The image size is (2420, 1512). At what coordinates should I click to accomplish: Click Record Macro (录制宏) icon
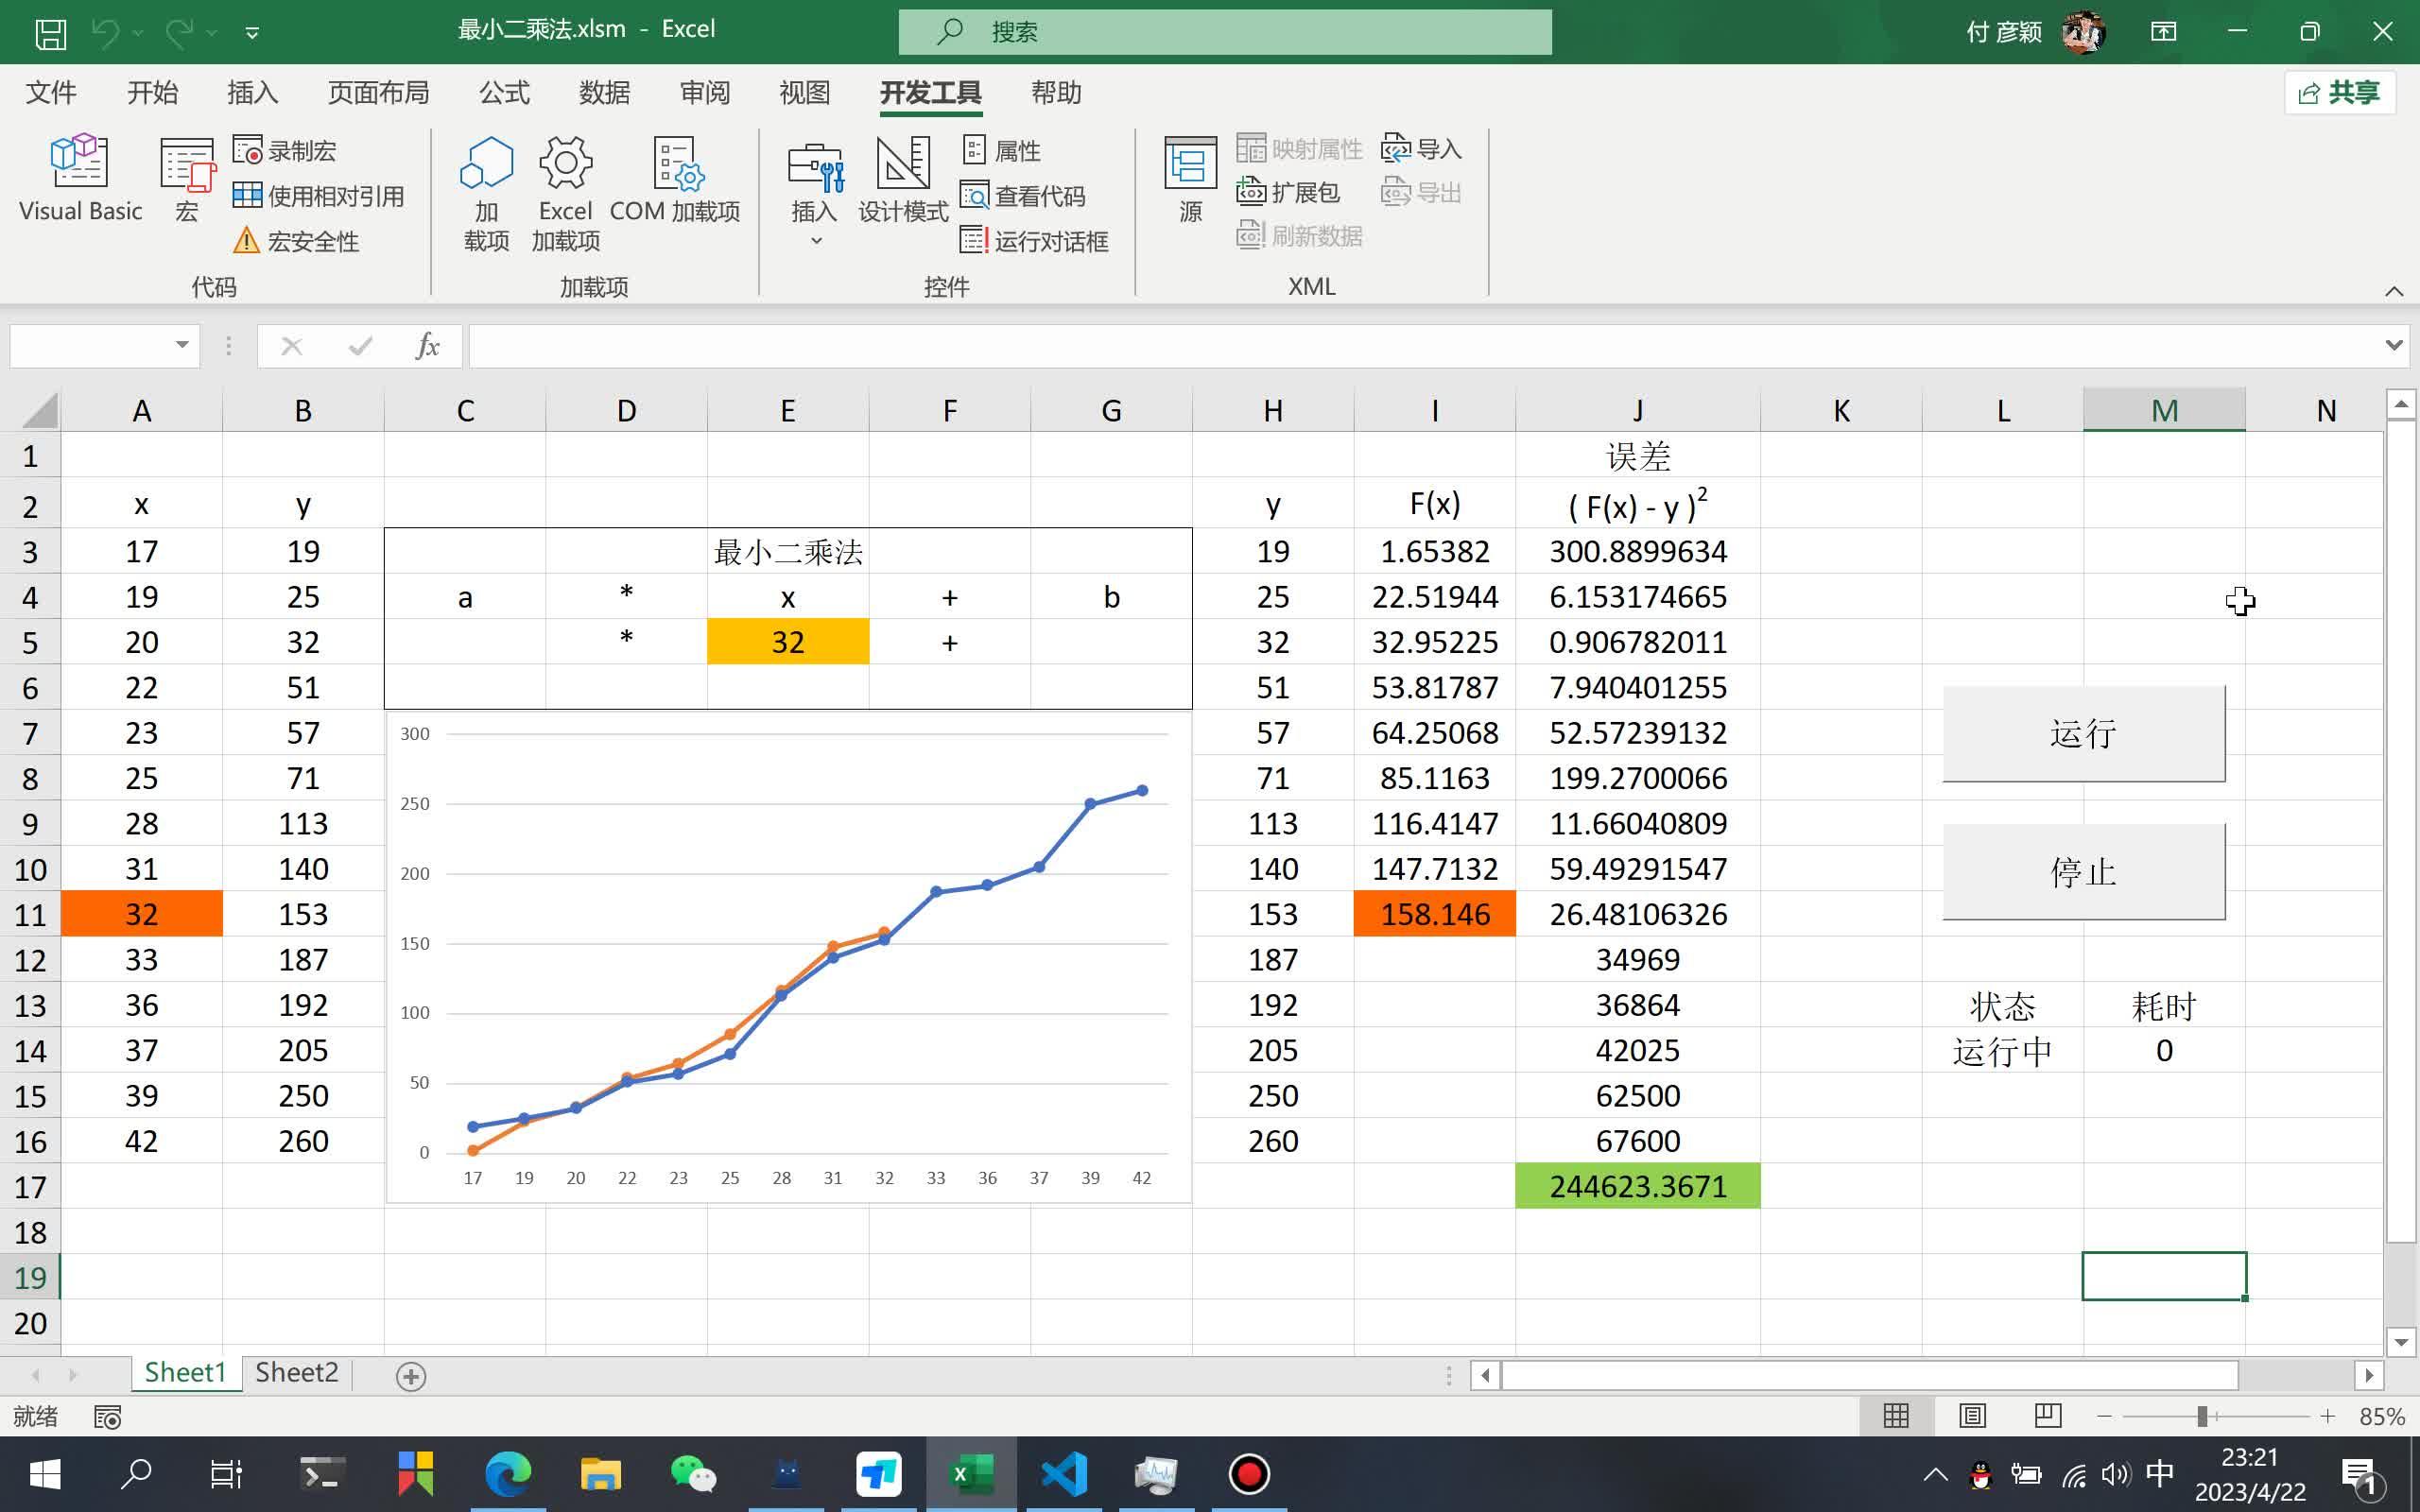pyautogui.click(x=248, y=151)
